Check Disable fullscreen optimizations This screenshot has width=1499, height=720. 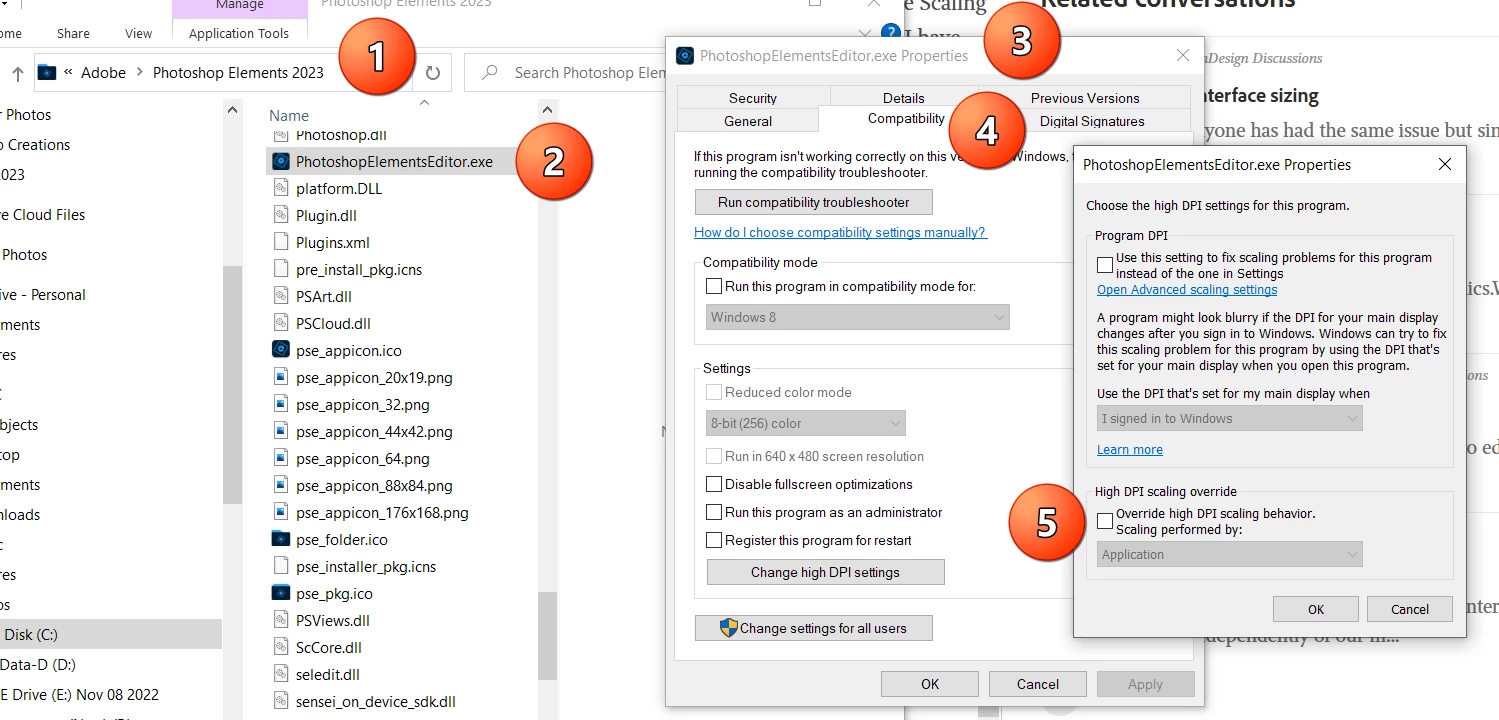pos(714,484)
